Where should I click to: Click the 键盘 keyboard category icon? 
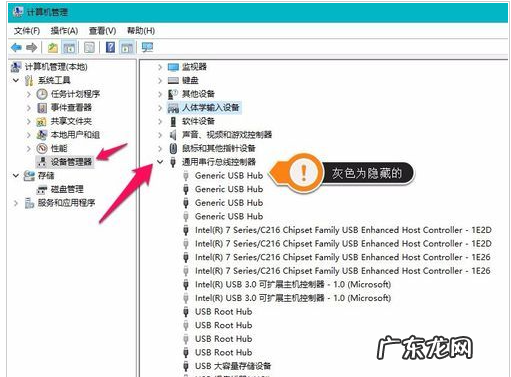(x=173, y=80)
